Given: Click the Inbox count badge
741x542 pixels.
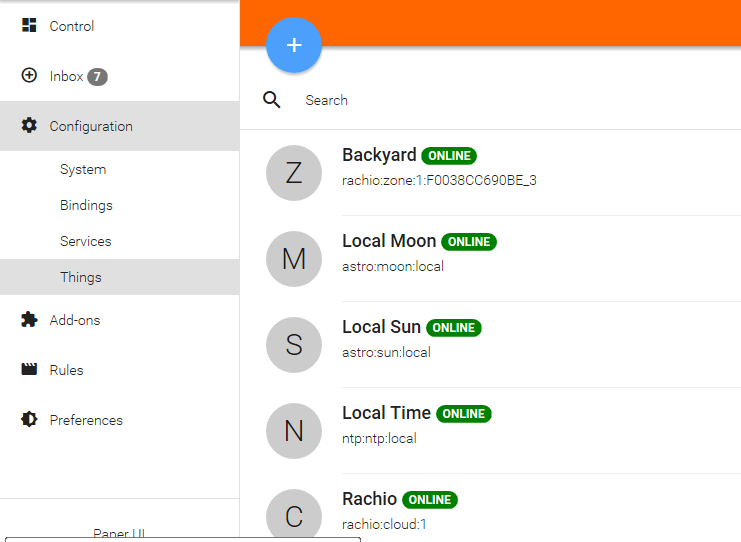Looking at the screenshot, I should (97, 77).
